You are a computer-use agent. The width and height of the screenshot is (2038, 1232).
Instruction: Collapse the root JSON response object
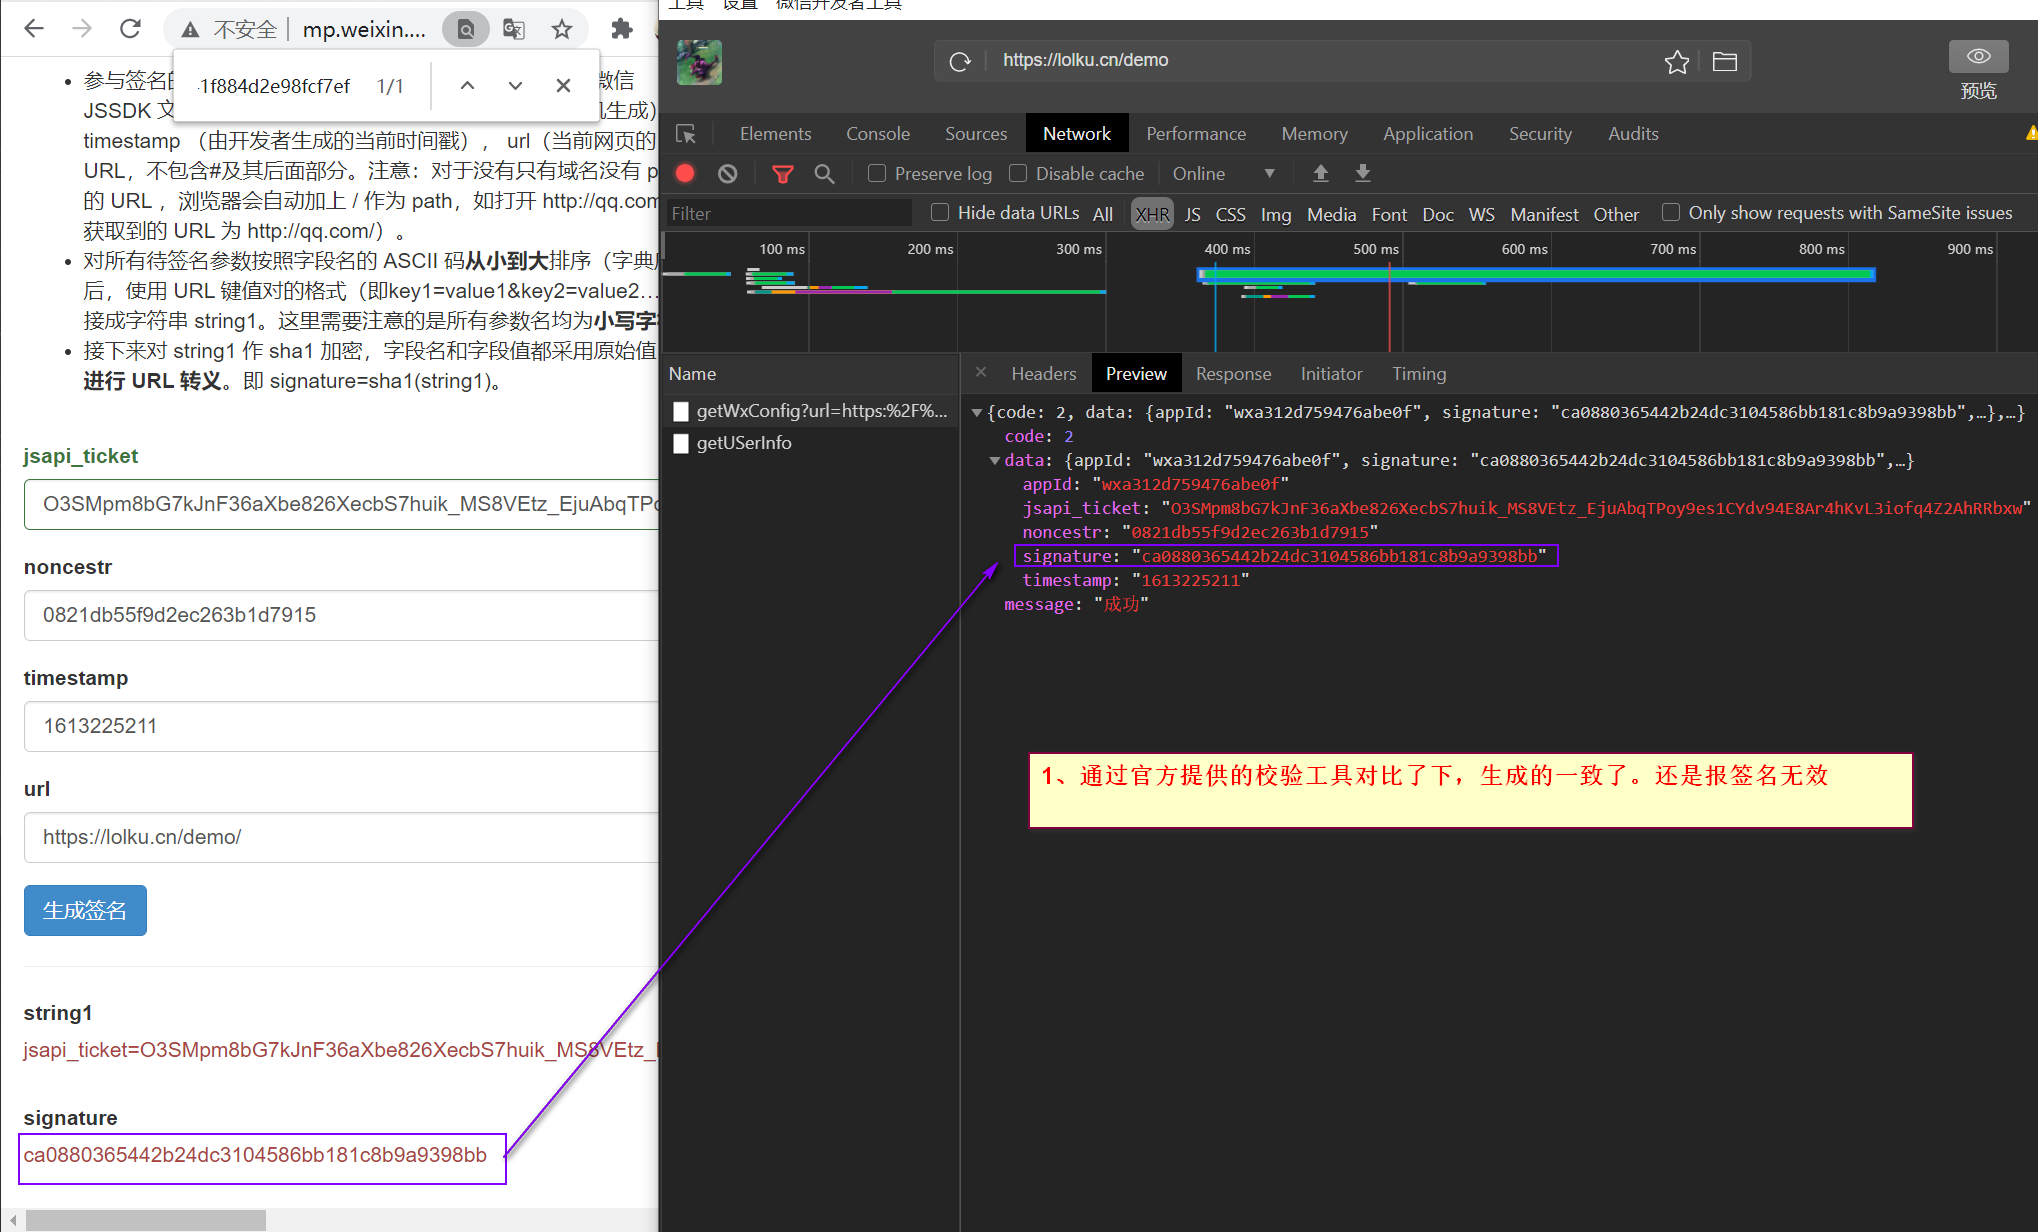point(977,412)
